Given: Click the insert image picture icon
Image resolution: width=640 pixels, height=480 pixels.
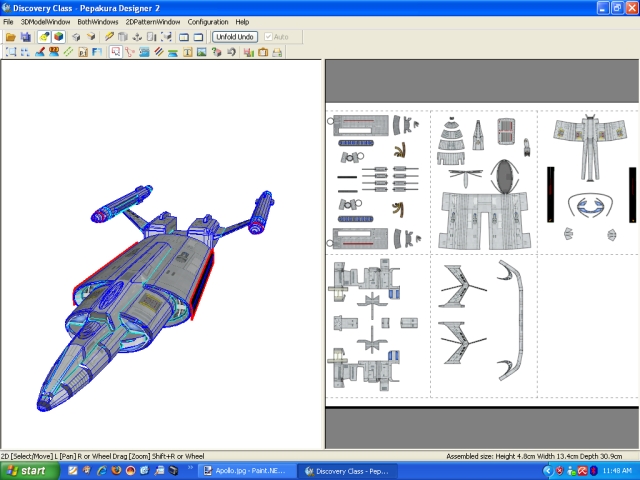Looking at the screenshot, I should tap(202, 52).
